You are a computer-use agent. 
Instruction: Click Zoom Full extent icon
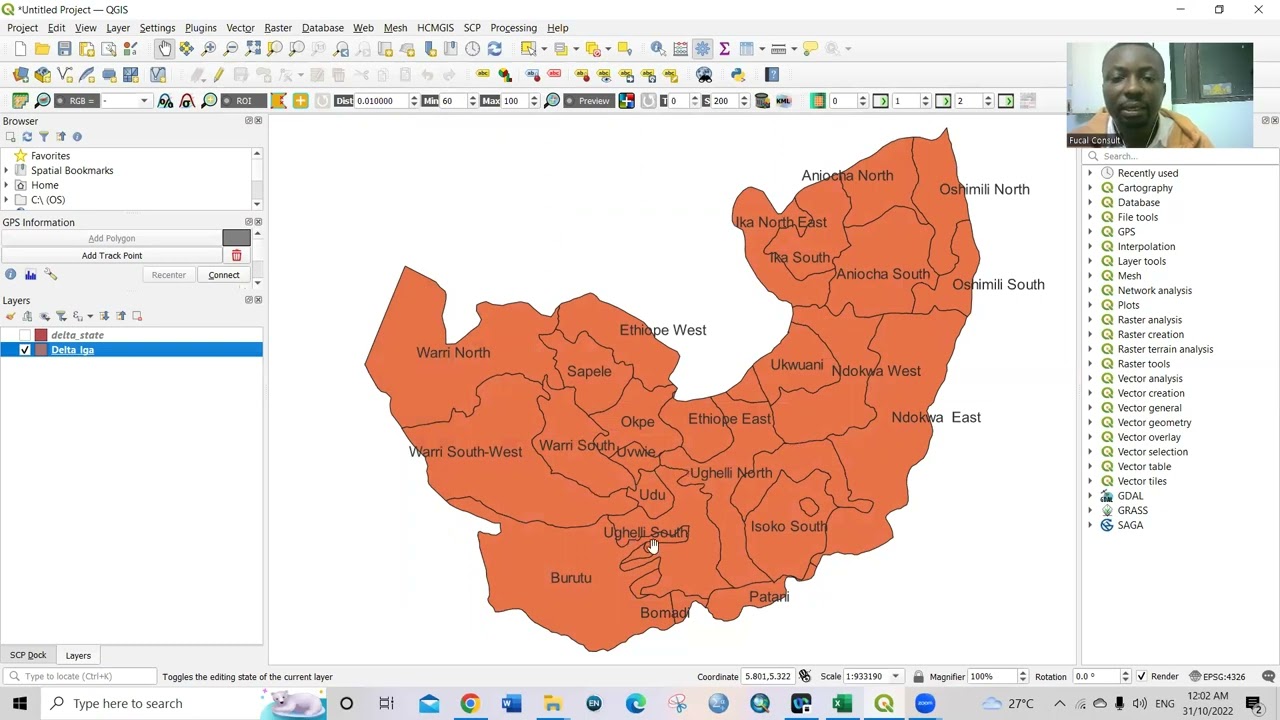pyautogui.click(x=253, y=48)
